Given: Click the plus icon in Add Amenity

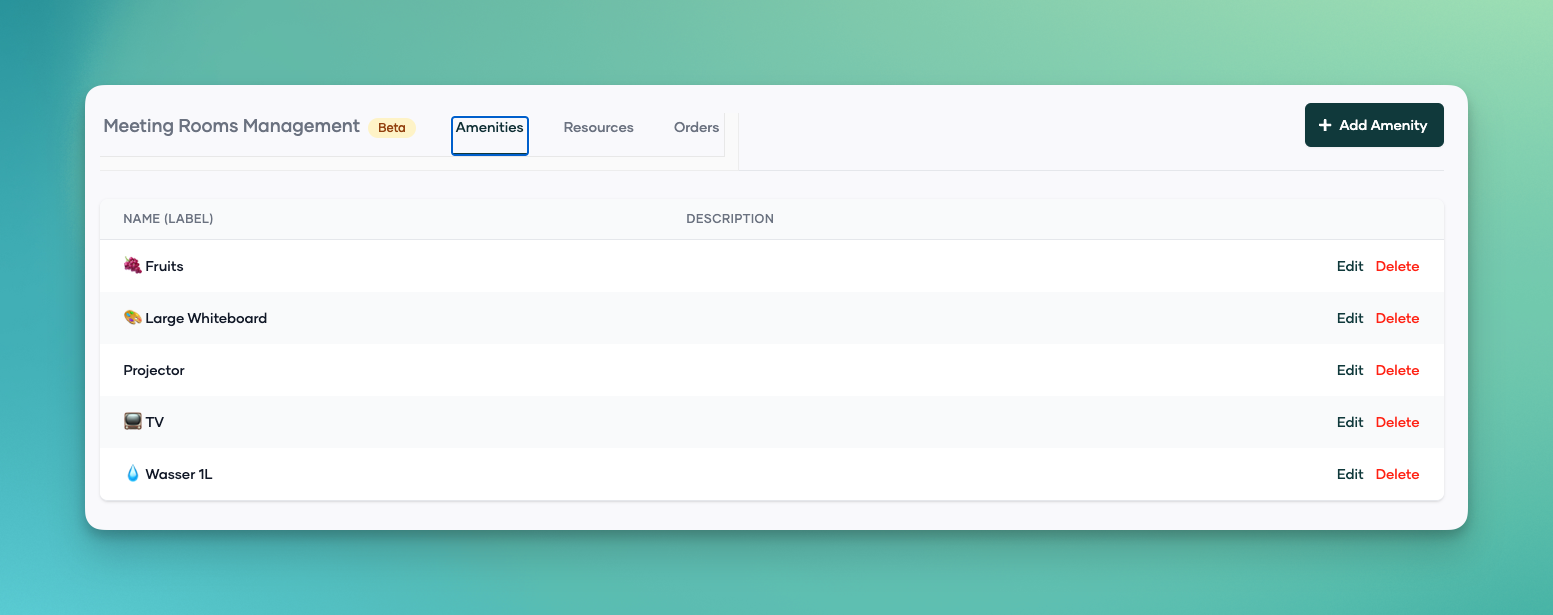Looking at the screenshot, I should [x=1325, y=125].
